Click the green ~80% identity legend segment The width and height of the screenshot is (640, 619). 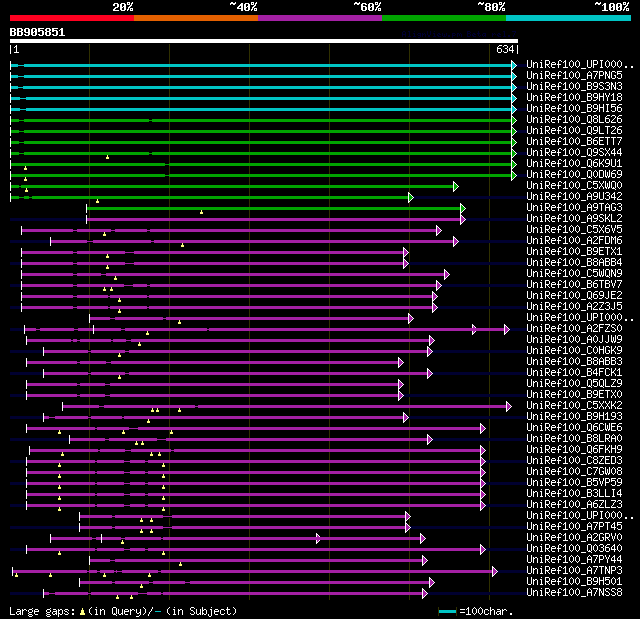(444, 18)
